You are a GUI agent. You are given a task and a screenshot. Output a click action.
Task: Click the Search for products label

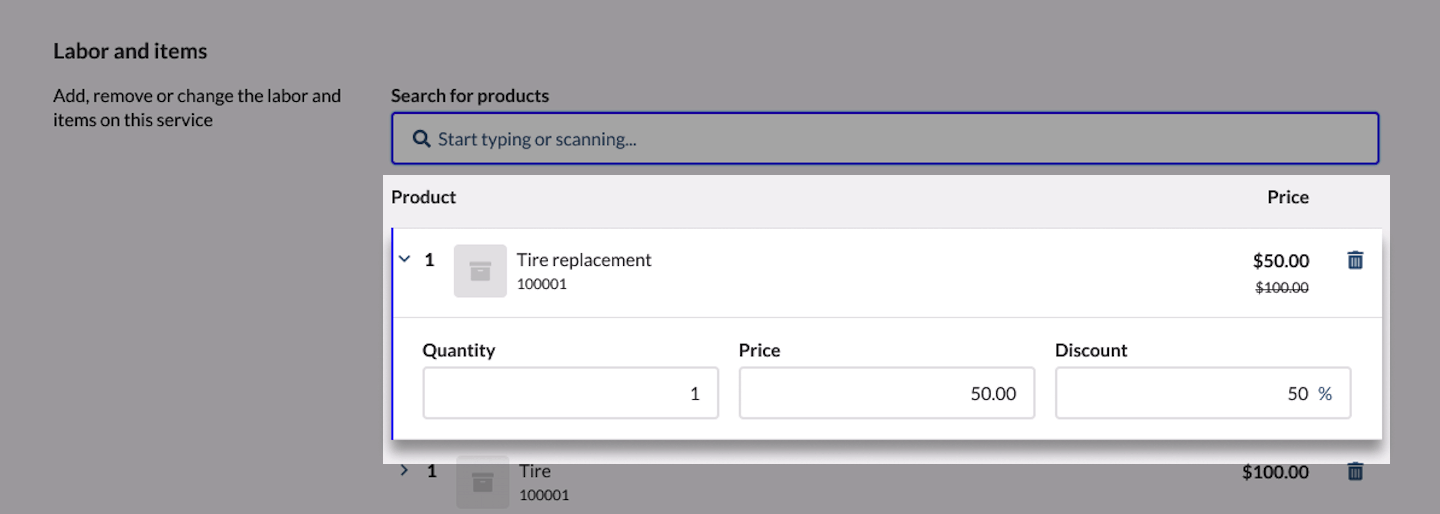[x=470, y=96]
